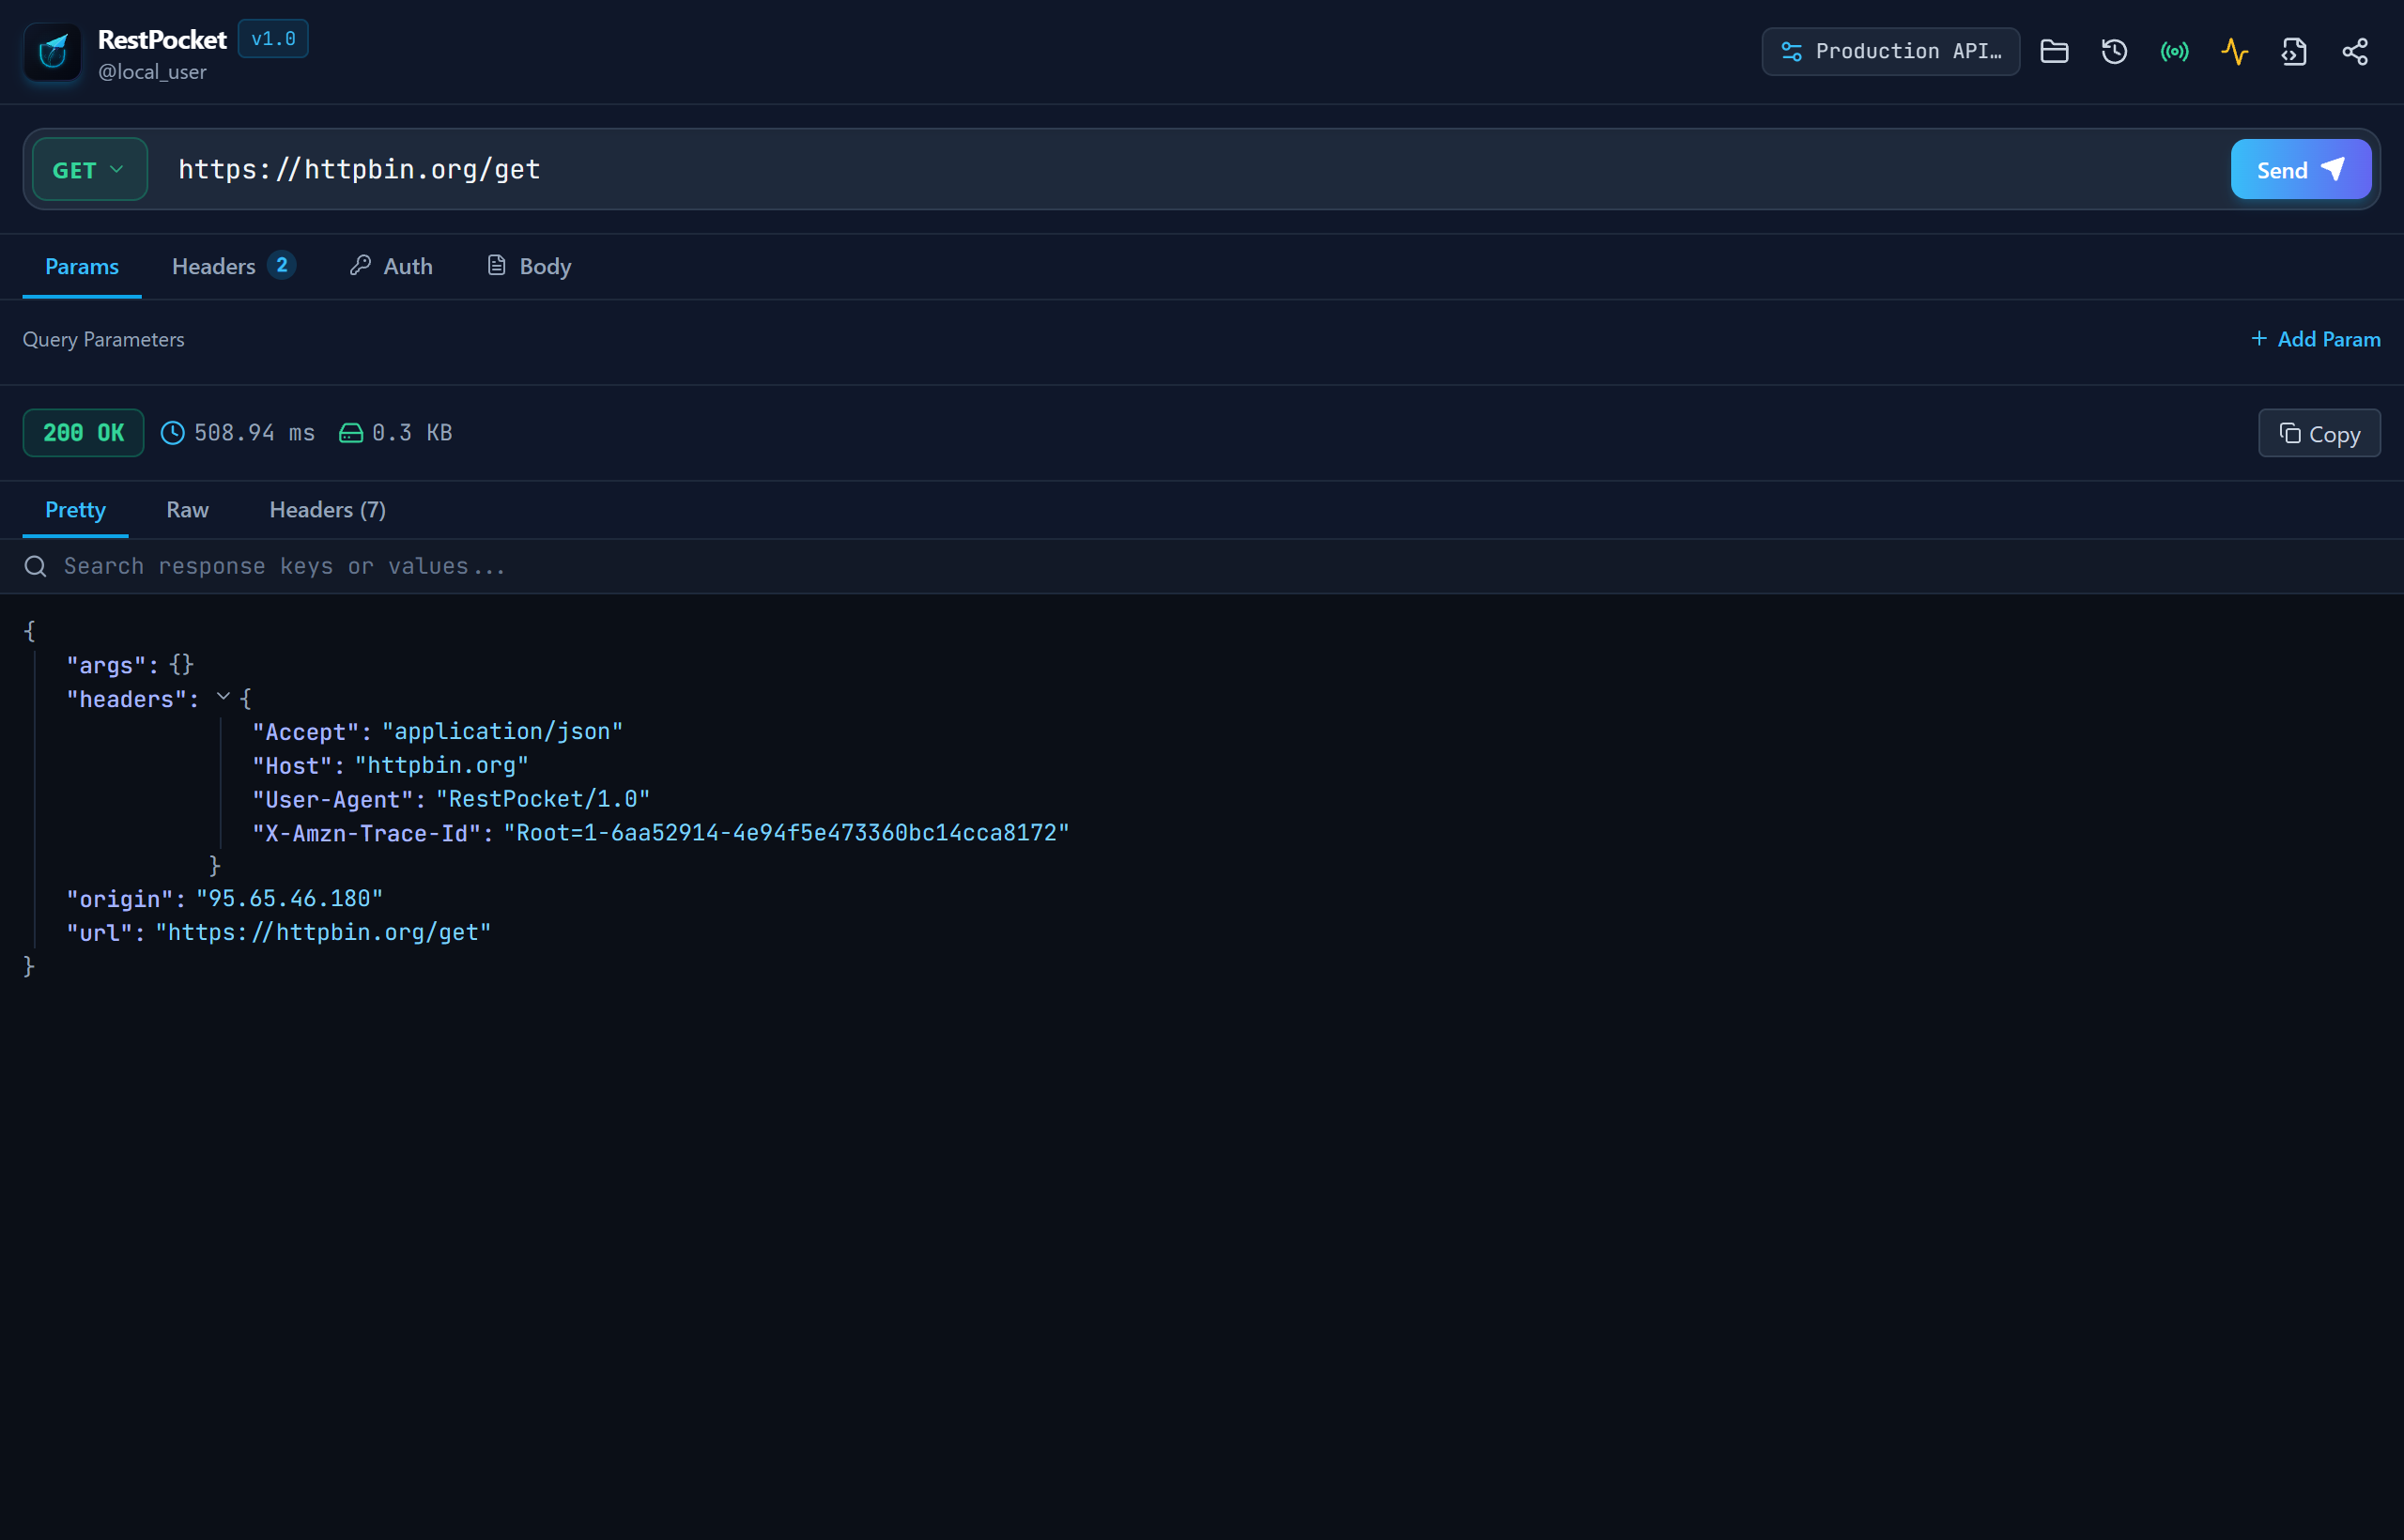Click the yellow activity pulse icon
Image resolution: width=2404 pixels, height=1540 pixels.
2234,51
